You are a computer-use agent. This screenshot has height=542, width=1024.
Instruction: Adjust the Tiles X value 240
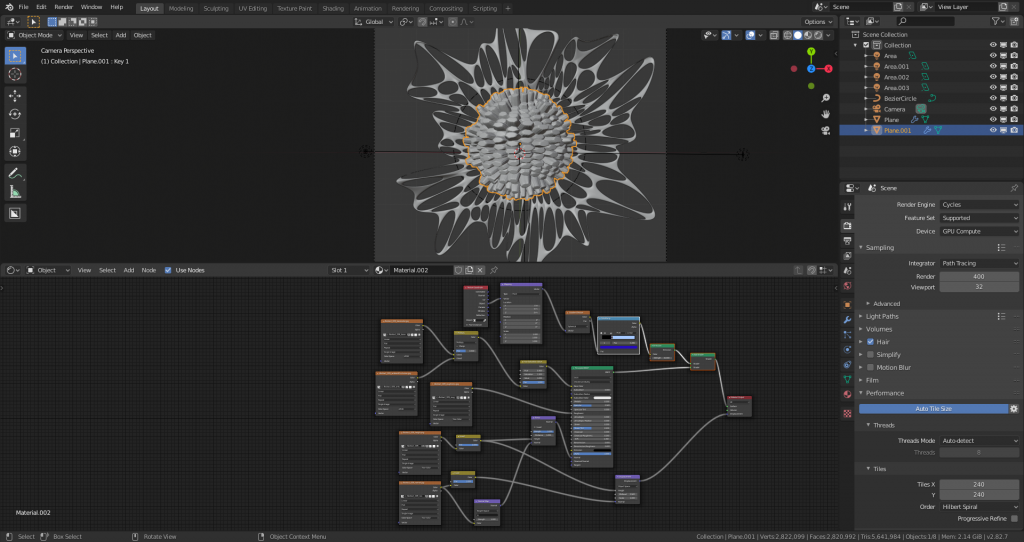pyautogui.click(x=979, y=485)
